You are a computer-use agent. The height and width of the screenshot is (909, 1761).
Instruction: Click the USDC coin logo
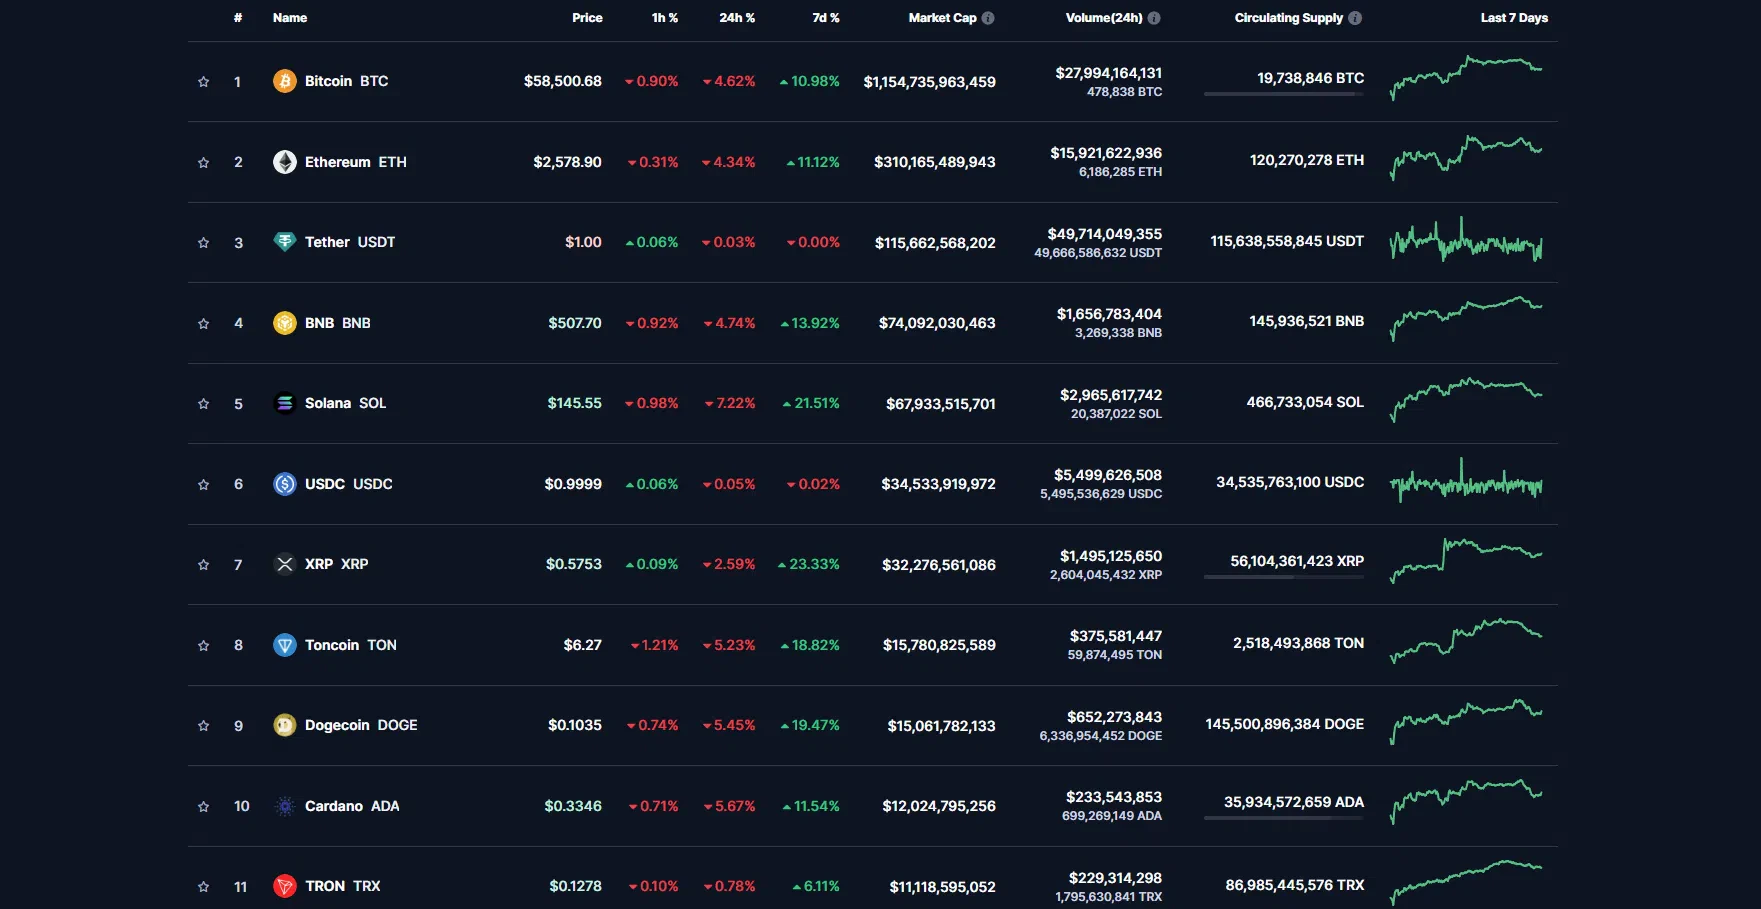coord(285,484)
